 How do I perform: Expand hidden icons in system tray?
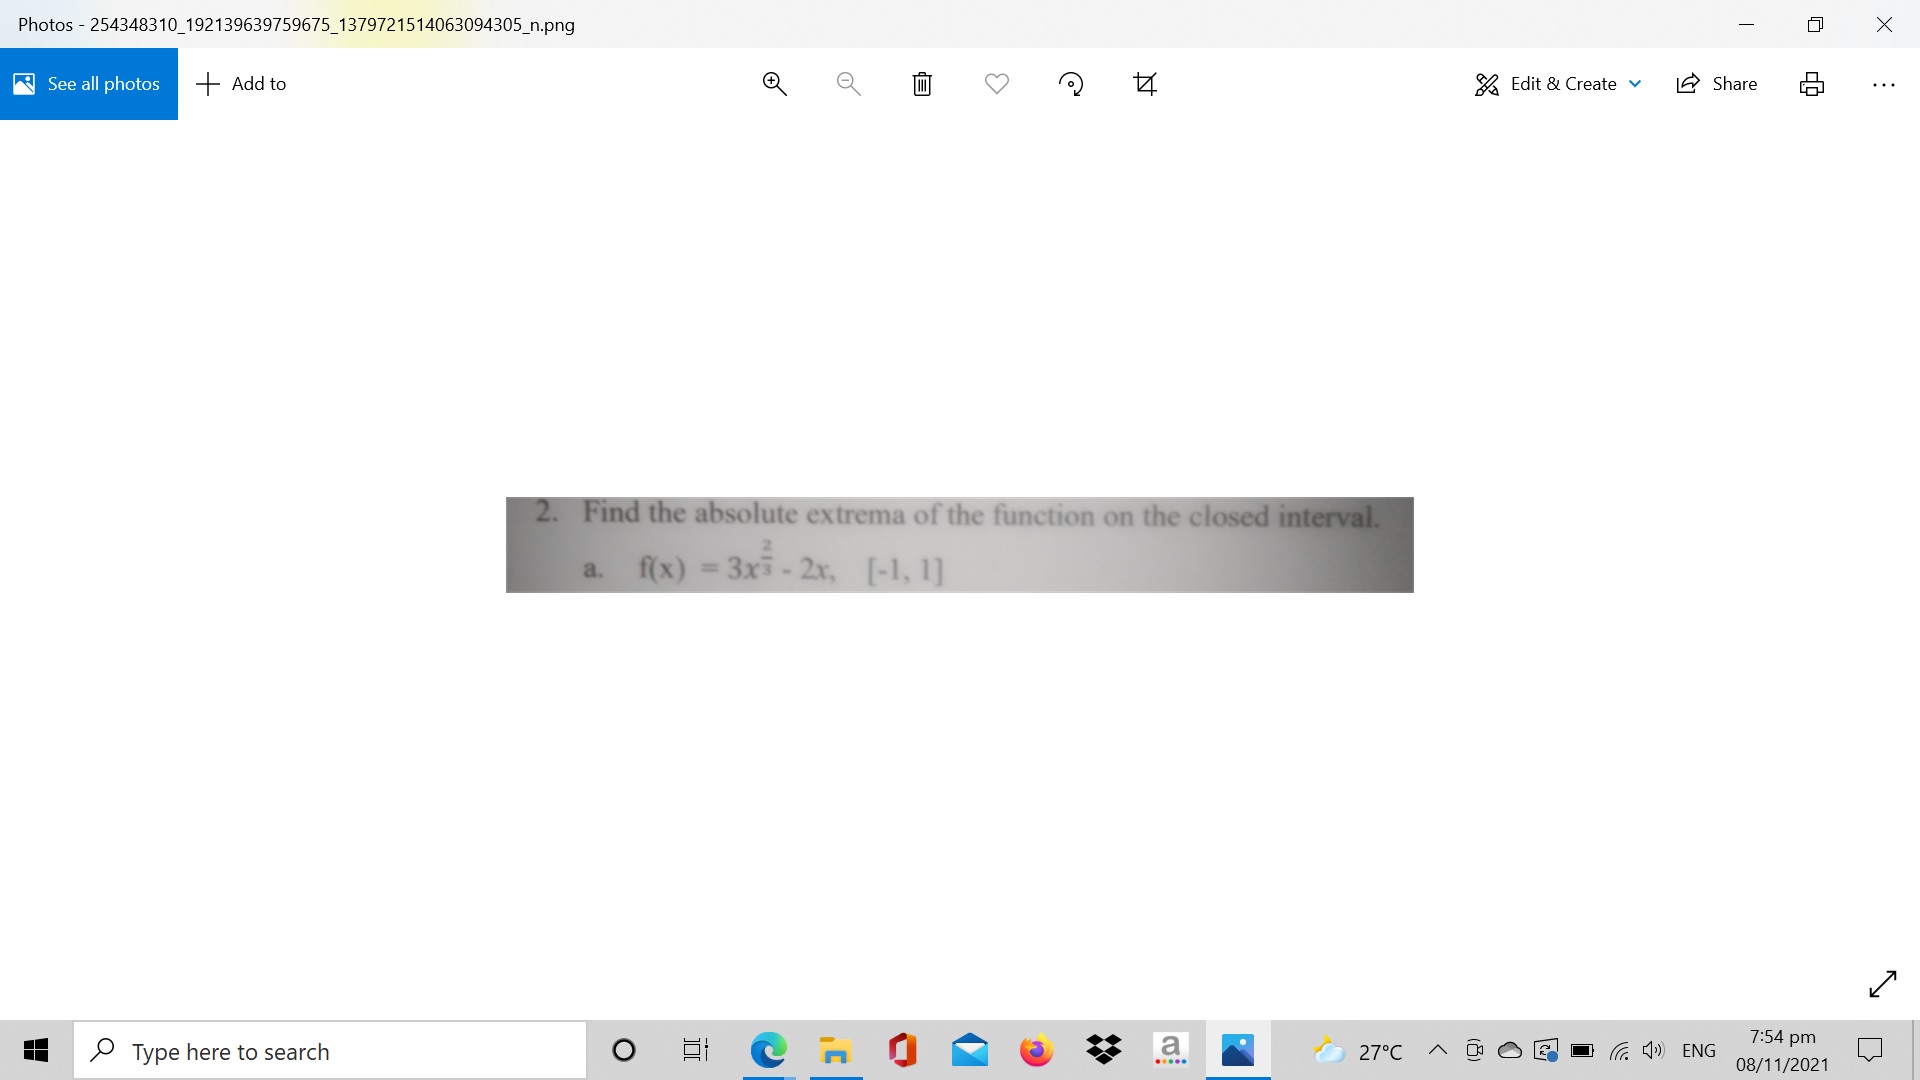[1437, 1050]
